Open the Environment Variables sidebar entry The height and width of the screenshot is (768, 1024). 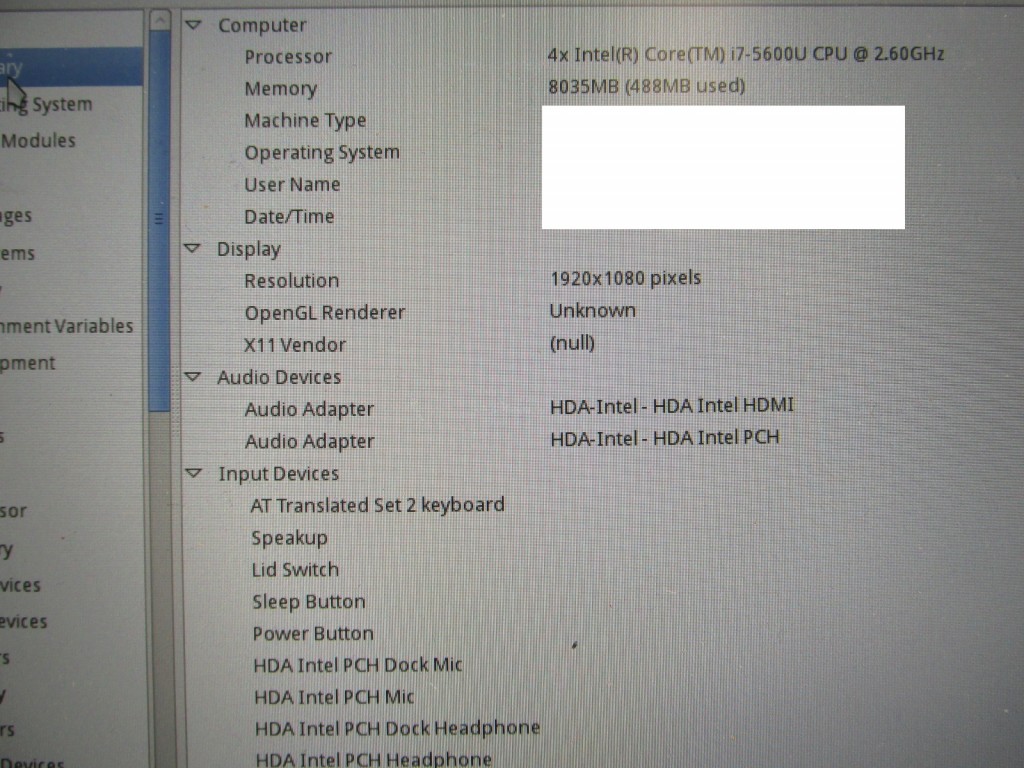coord(67,326)
